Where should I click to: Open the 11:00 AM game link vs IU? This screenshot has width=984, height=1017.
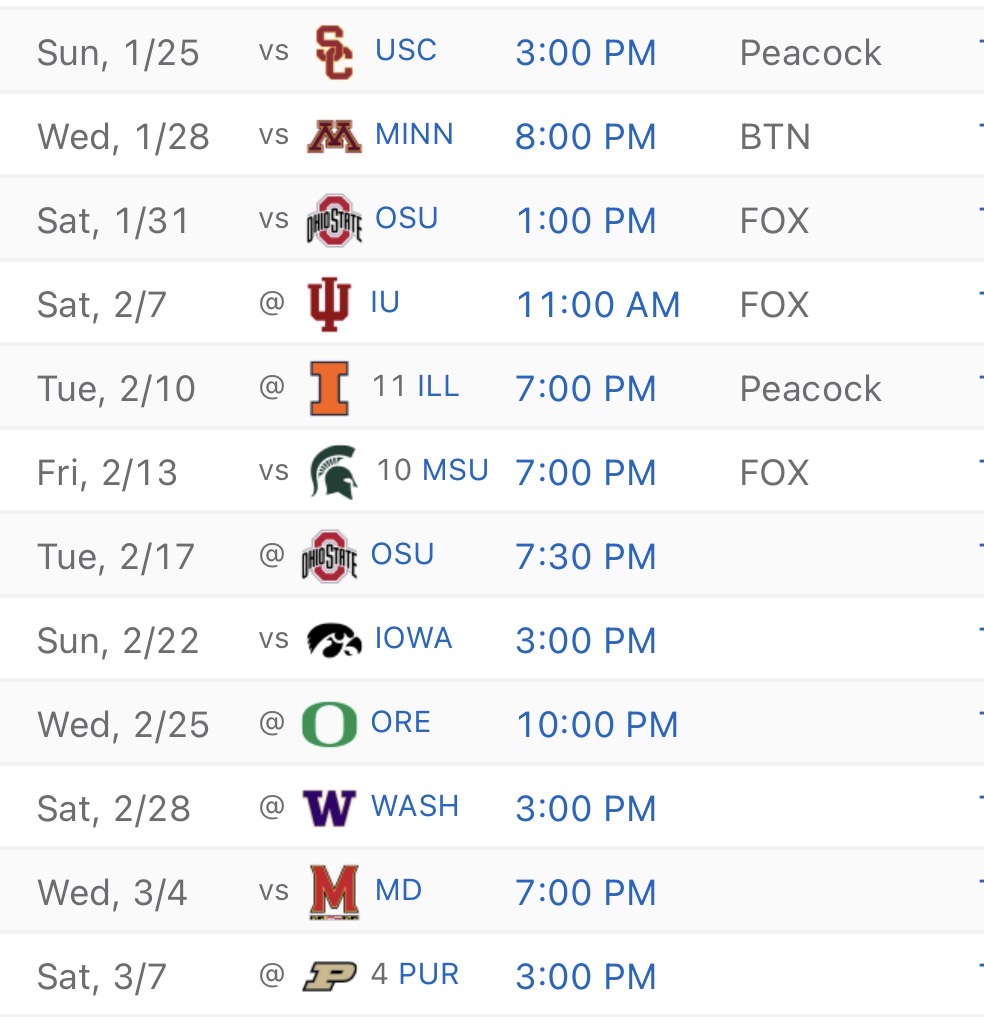598,304
